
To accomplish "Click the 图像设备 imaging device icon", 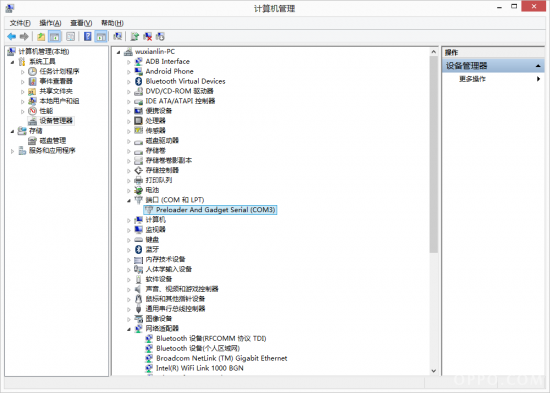I will point(139,319).
